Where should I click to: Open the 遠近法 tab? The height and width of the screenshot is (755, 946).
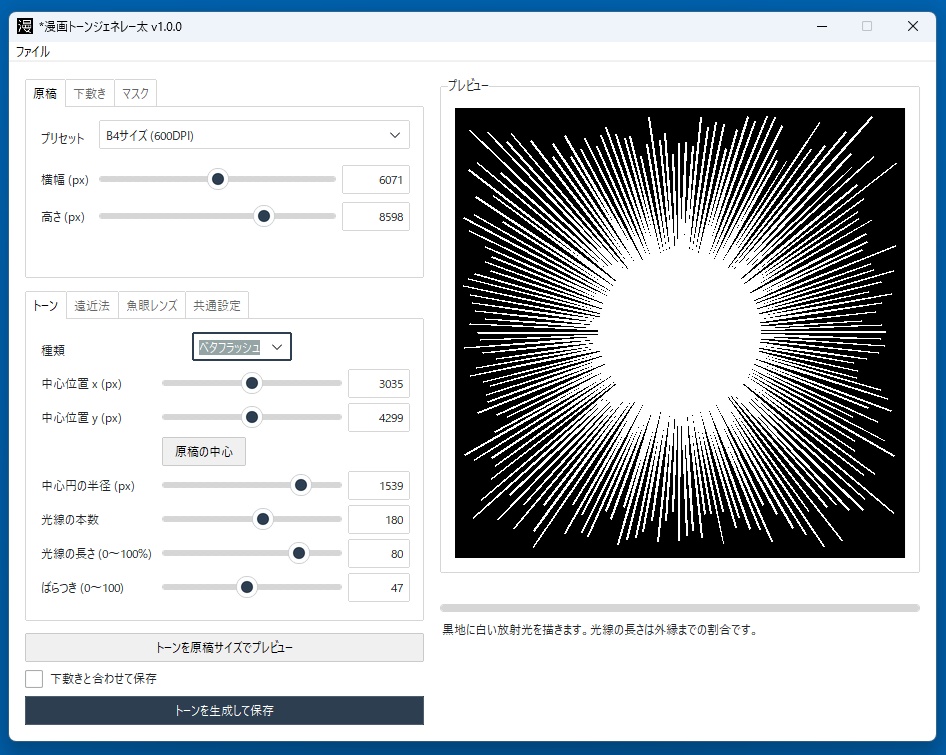[92, 305]
